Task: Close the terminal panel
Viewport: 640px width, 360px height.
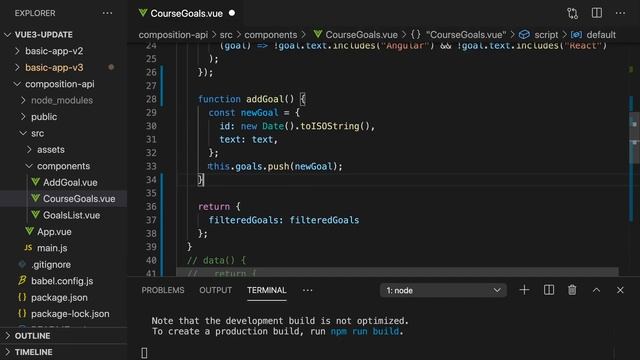Action: (x=620, y=290)
